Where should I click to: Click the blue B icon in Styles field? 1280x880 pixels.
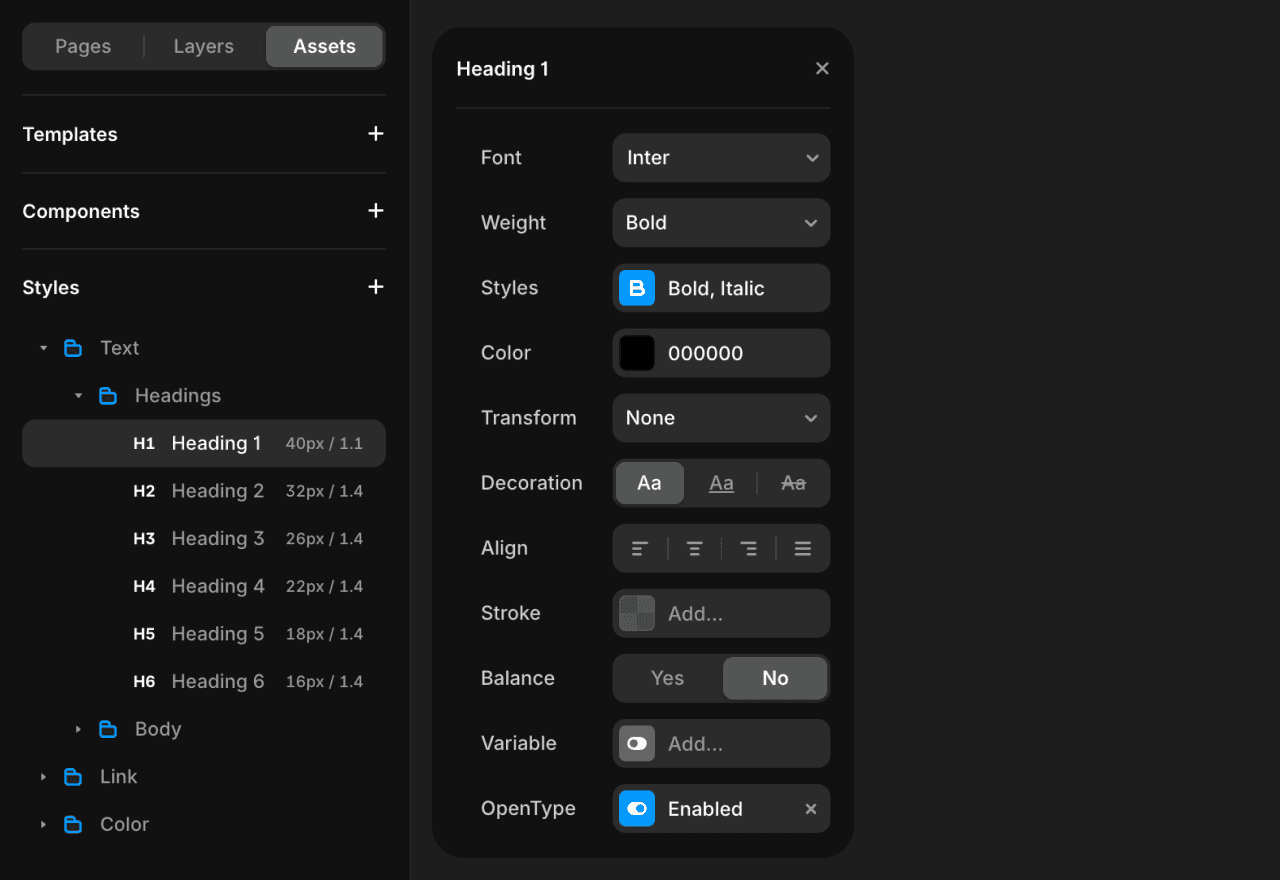[x=637, y=288]
